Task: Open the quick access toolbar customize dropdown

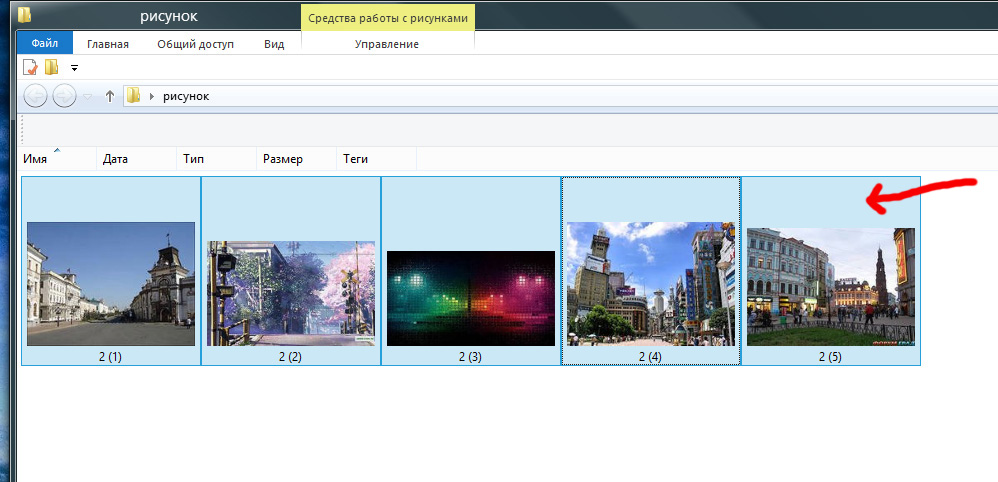Action: click(x=74, y=67)
